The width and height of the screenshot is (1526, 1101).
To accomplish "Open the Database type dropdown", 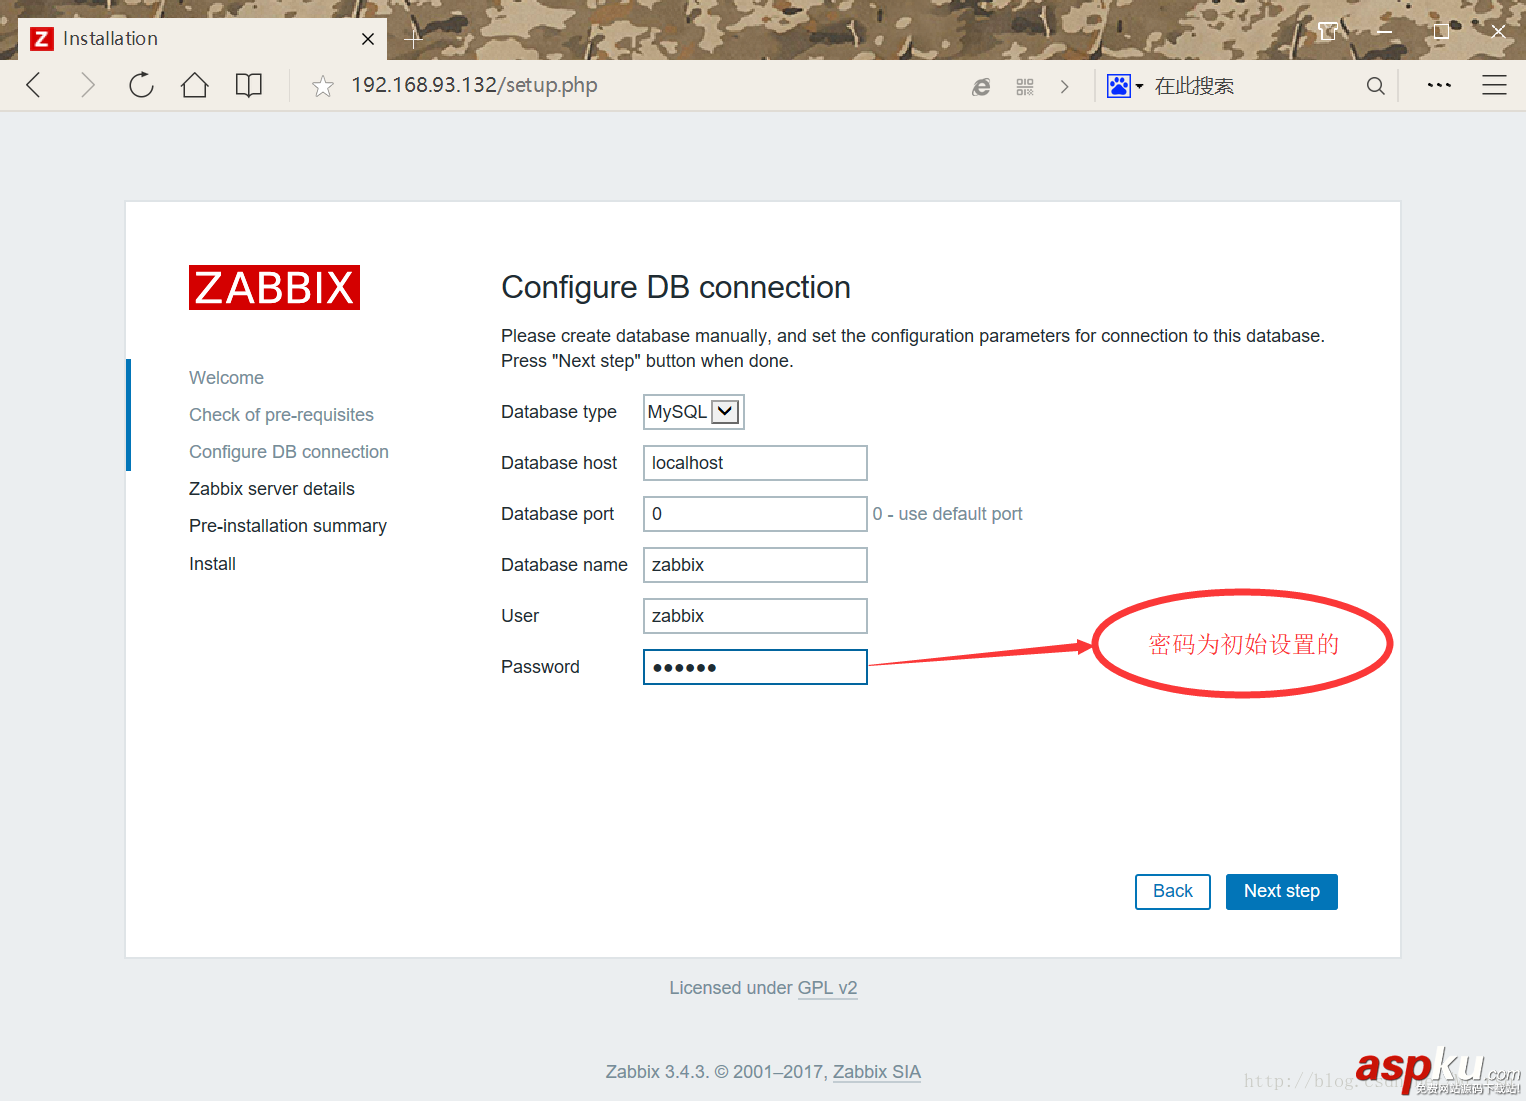I will coord(725,411).
